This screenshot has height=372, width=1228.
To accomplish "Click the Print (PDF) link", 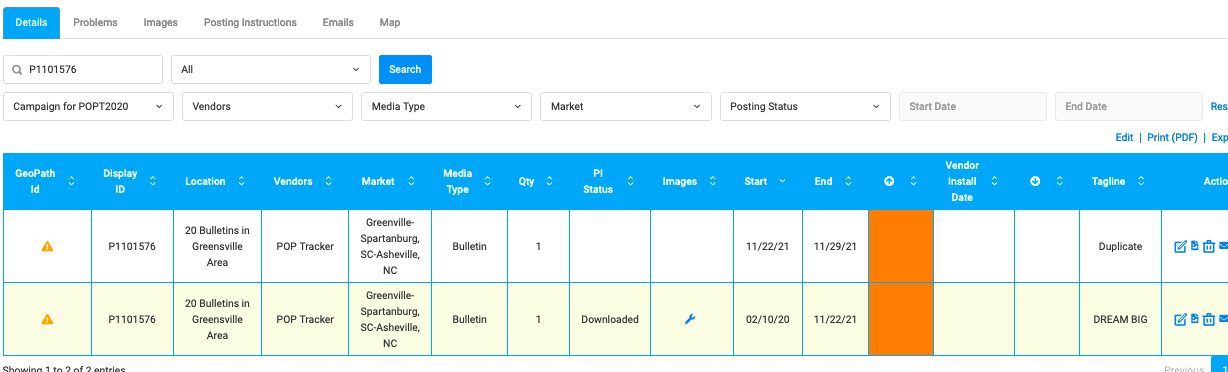I will [x=1172, y=138].
